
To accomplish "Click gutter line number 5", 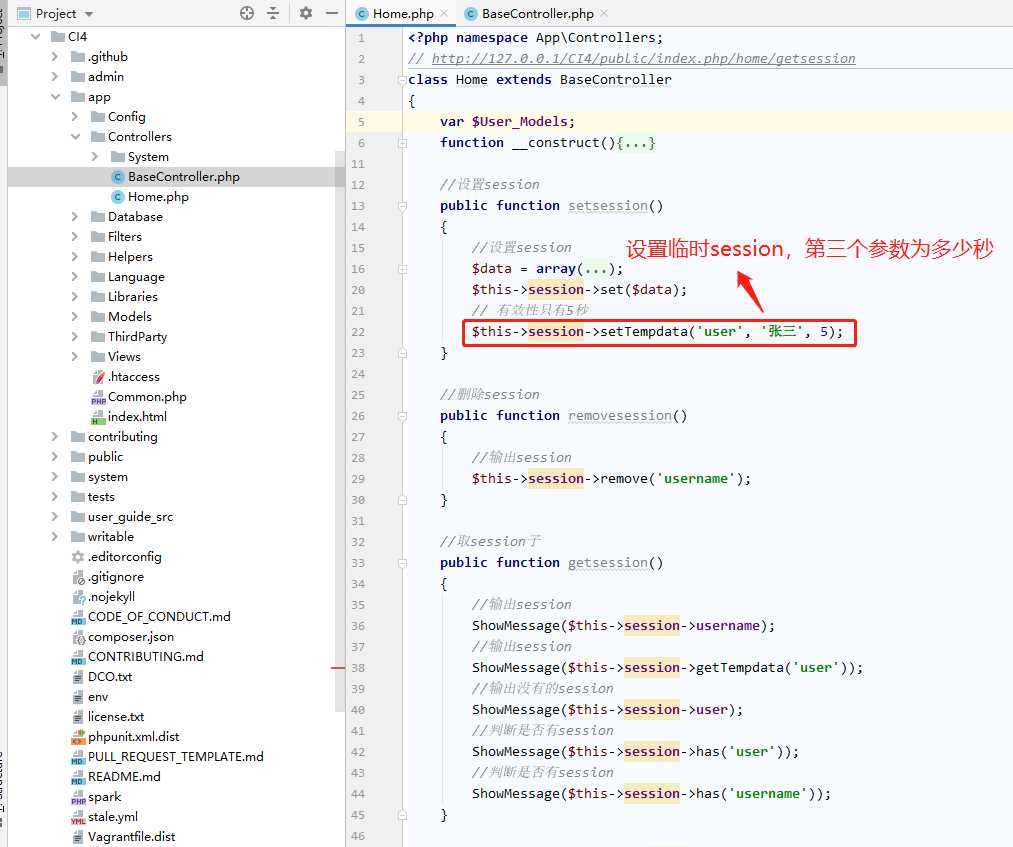I will (x=360, y=122).
